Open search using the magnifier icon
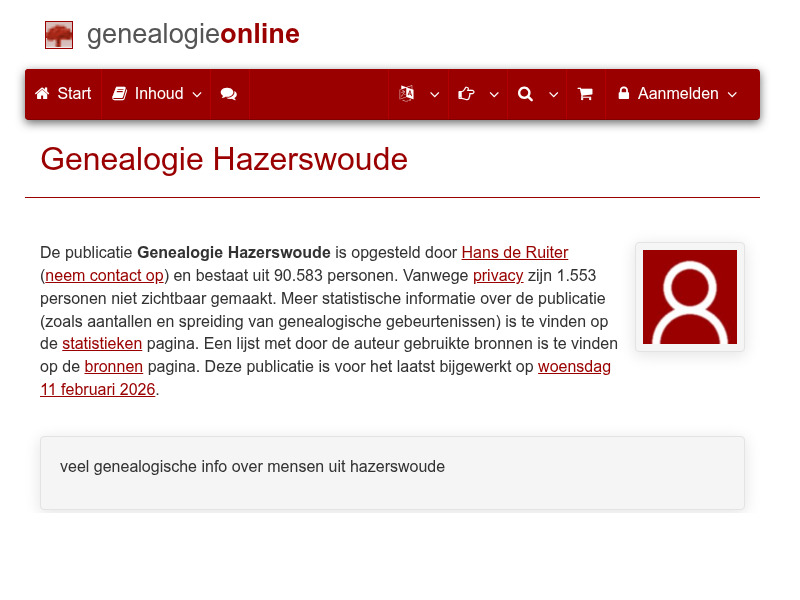Image resolution: width=800 pixels, height=600 pixels. (x=525, y=94)
